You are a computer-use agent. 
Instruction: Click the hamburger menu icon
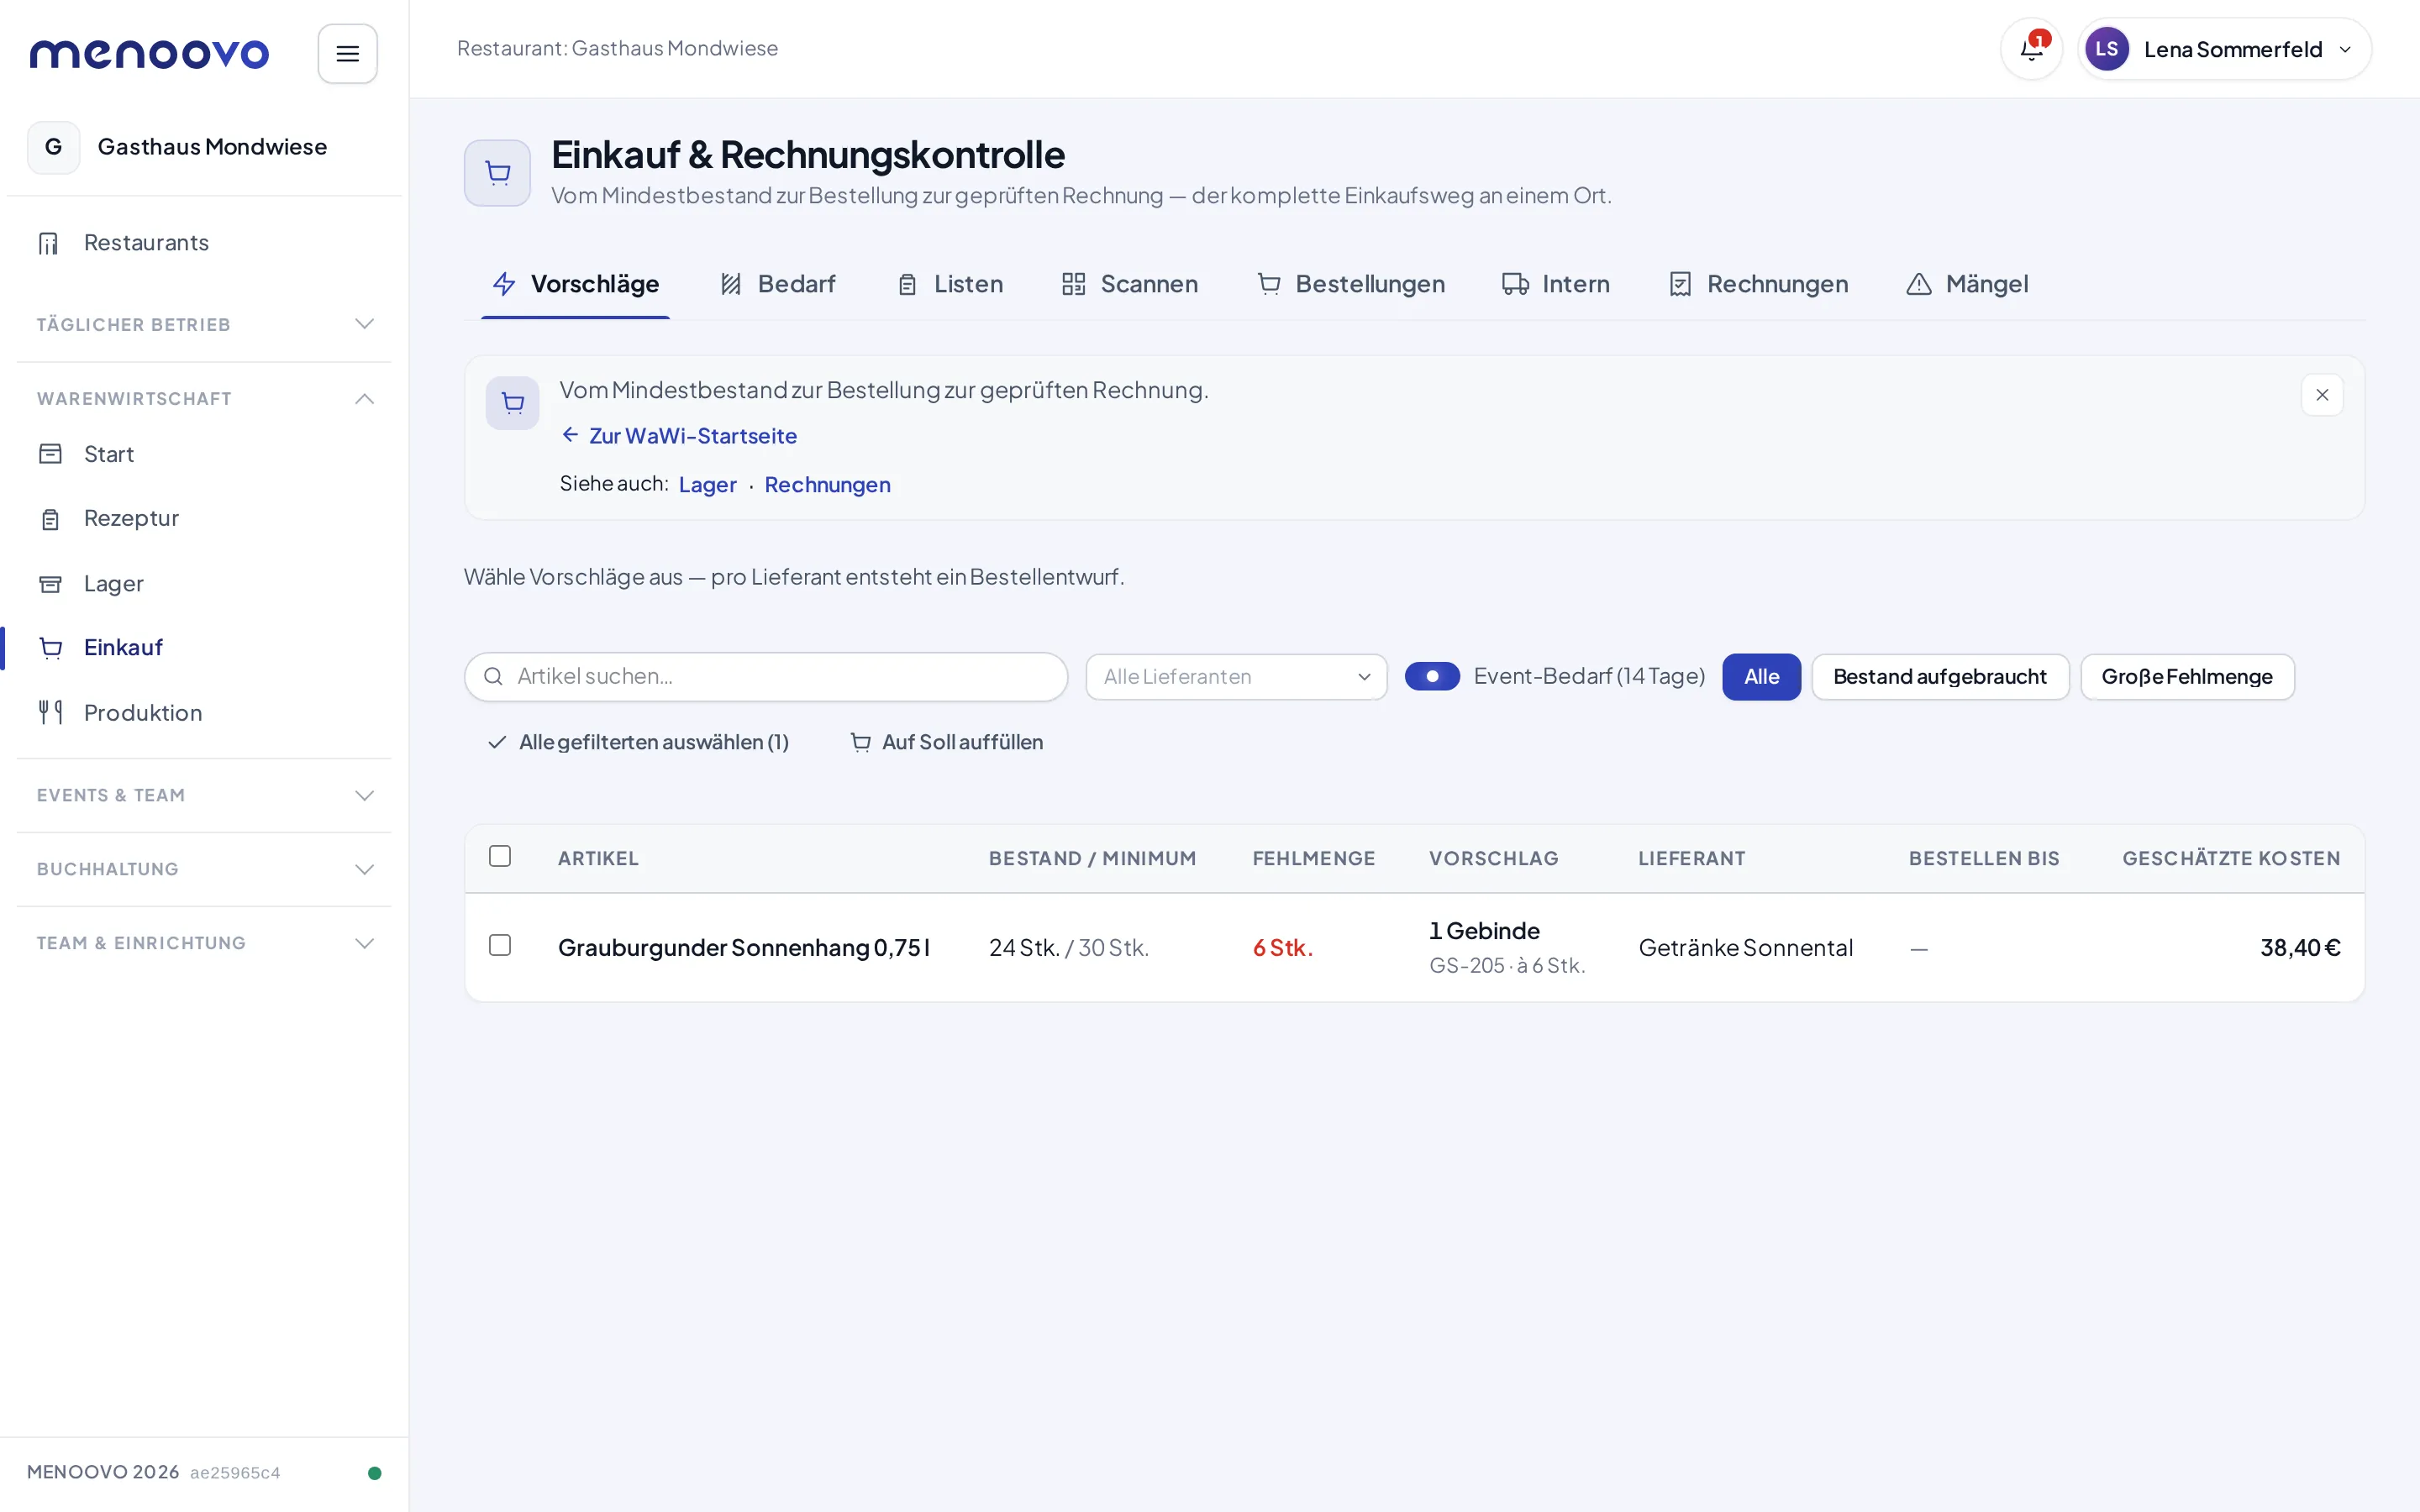click(347, 54)
